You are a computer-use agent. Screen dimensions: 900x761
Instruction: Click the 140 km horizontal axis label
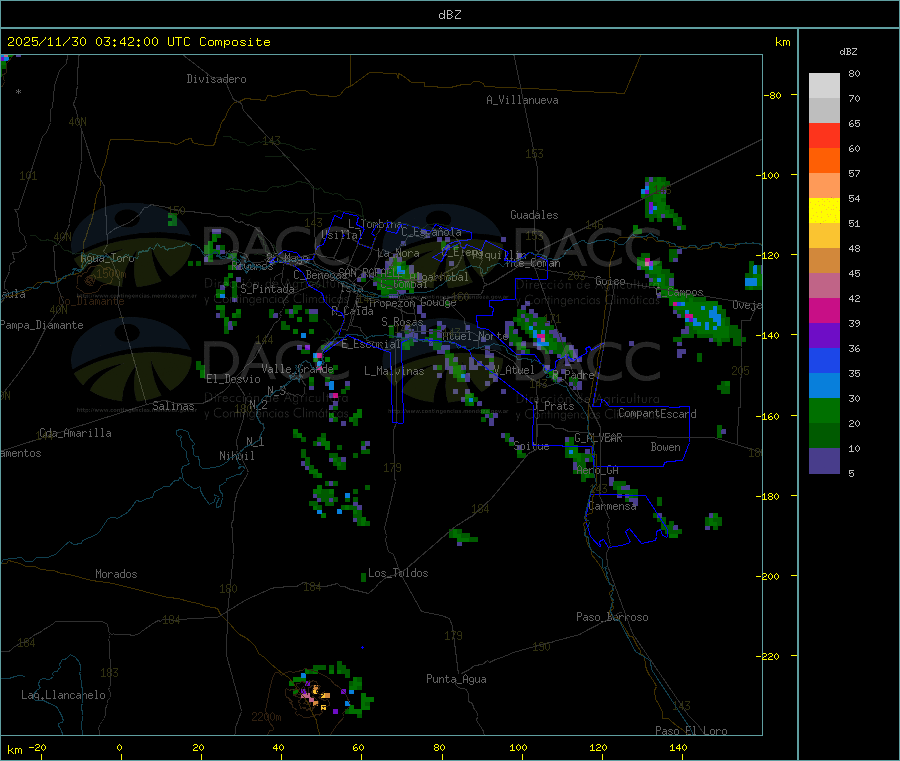(678, 747)
